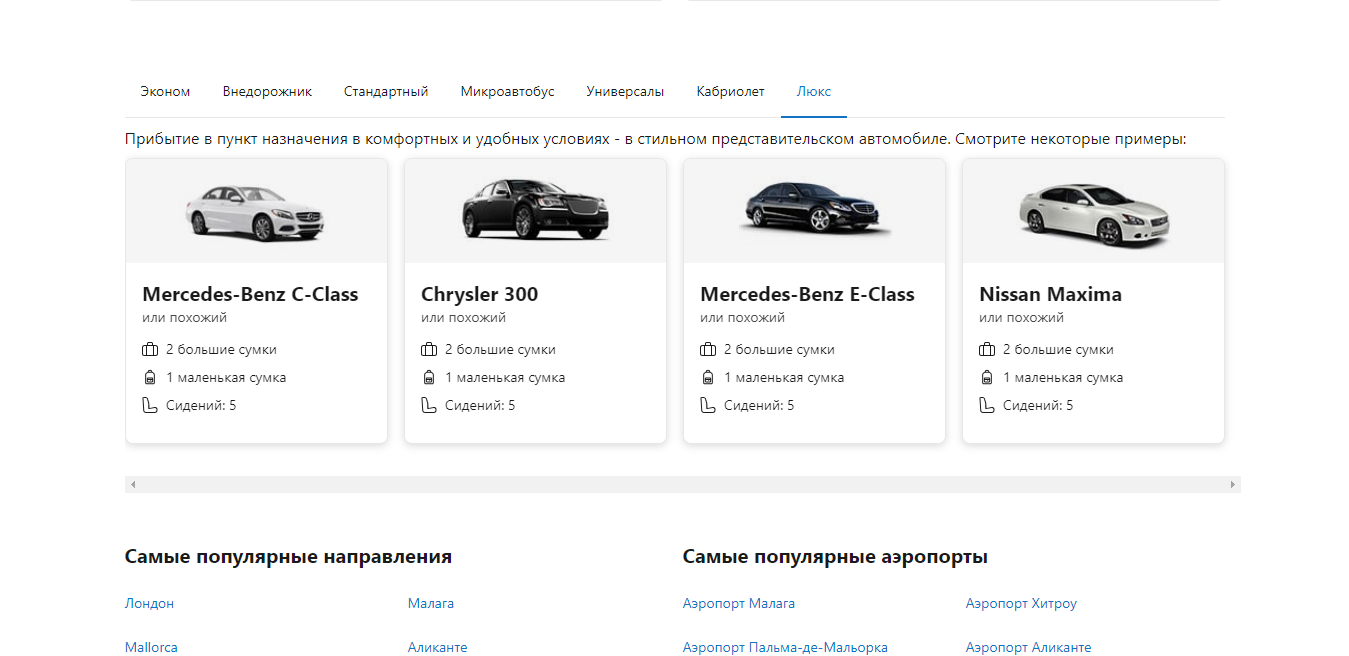The height and width of the screenshot is (656, 1349).
Task: Click small bag icon on Chrysler 300 card
Action: (429, 378)
